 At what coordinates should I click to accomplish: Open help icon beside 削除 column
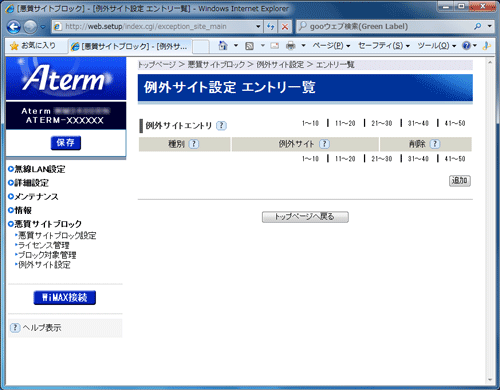(435, 144)
